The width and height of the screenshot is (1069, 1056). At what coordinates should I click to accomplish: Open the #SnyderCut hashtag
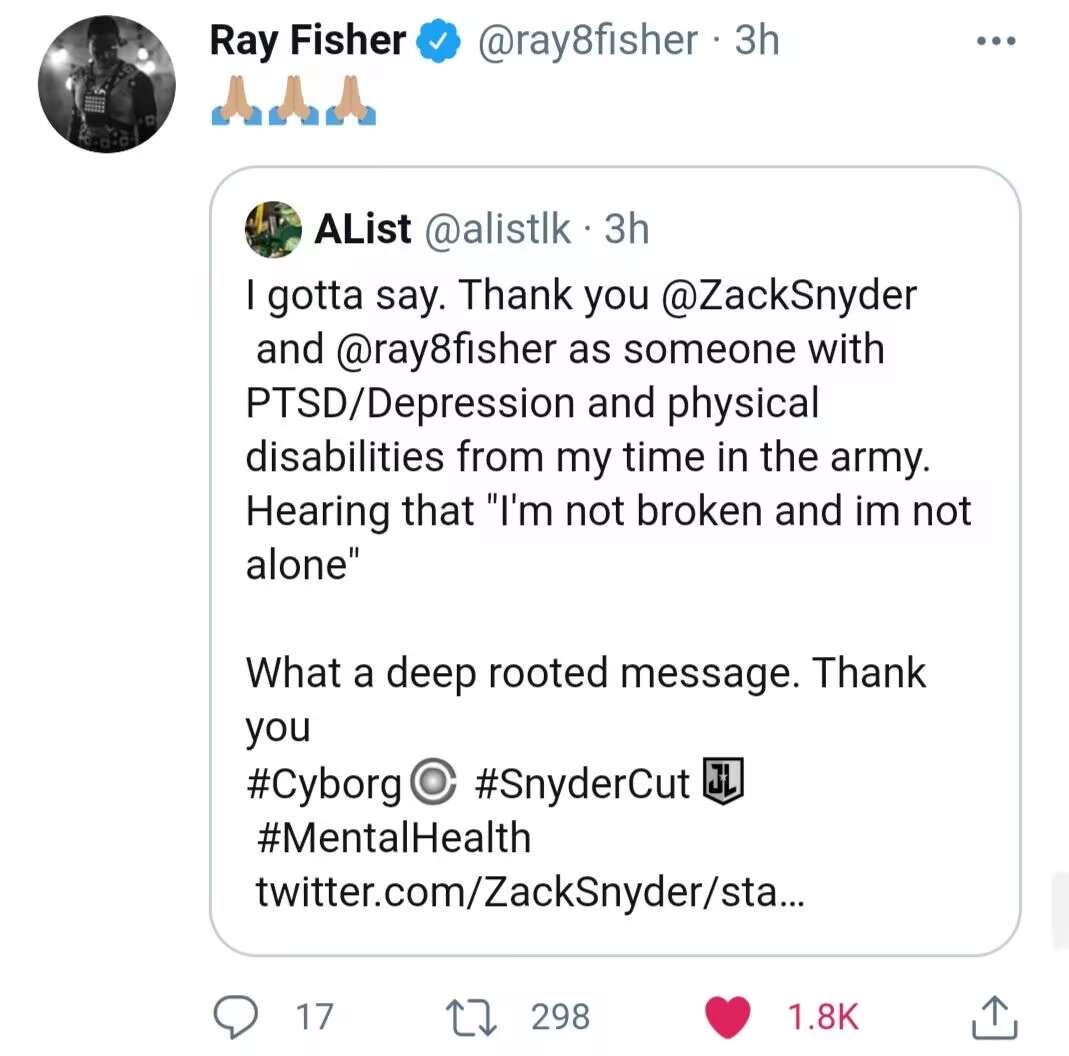click(x=582, y=783)
